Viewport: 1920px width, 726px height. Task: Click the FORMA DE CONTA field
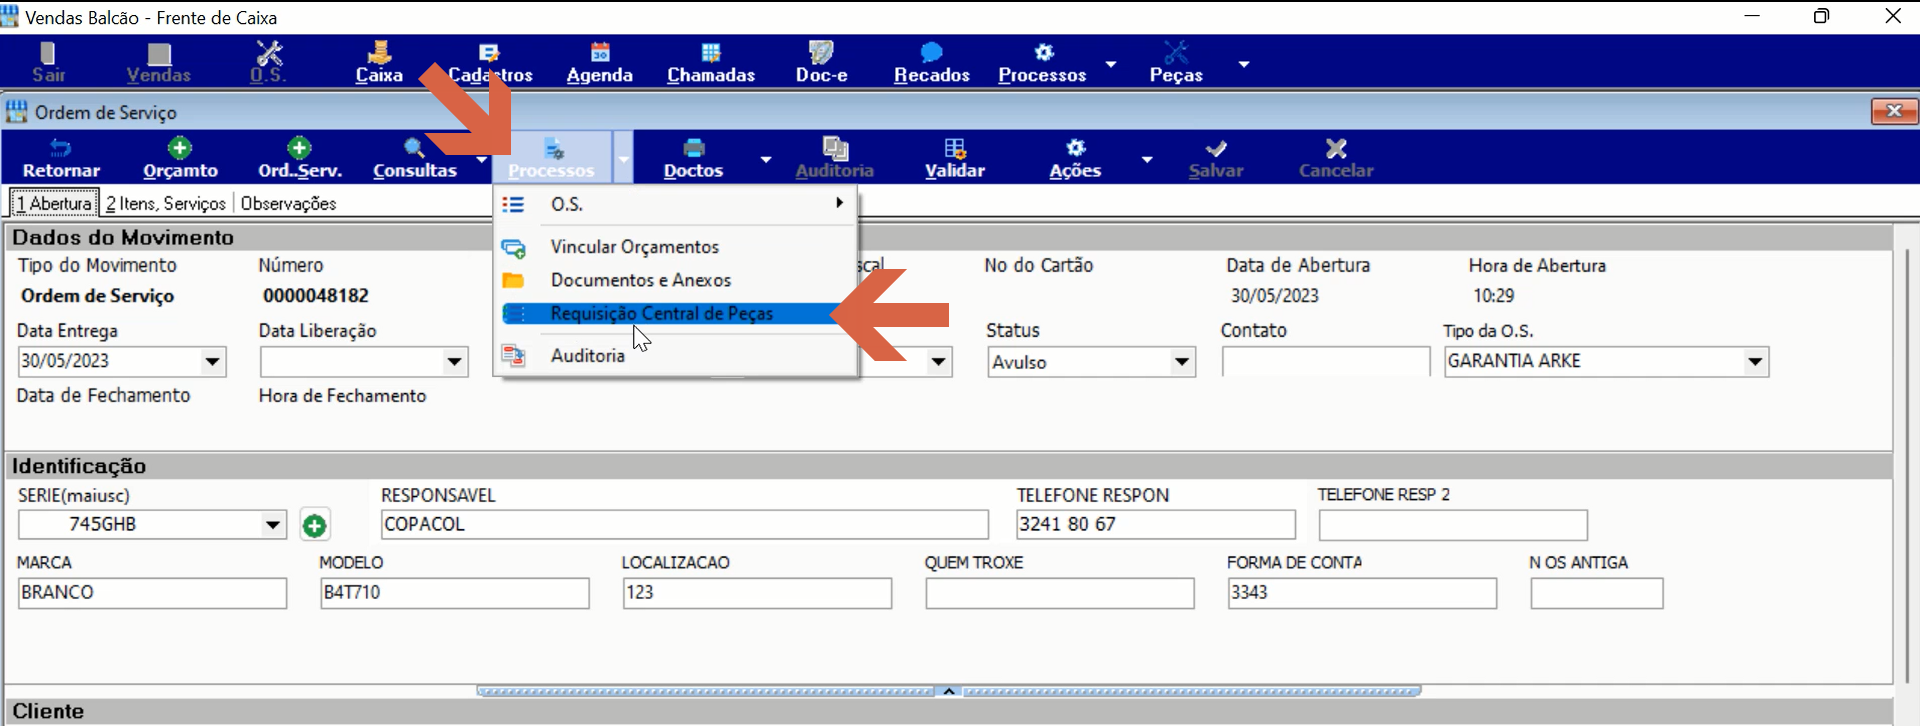[x=1362, y=593]
